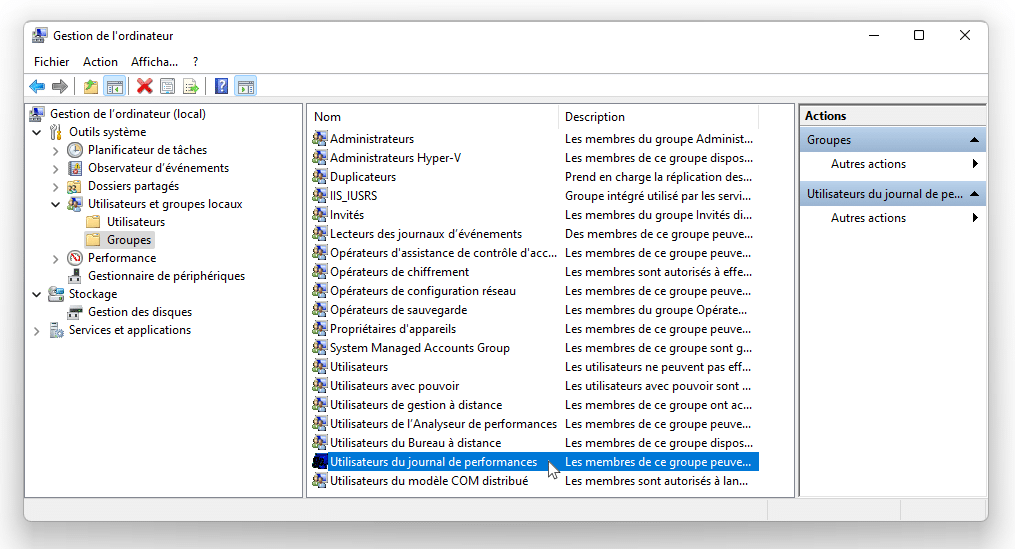Select the Utilisateurs folder in tree
This screenshot has width=1015, height=549.
click(x=136, y=222)
